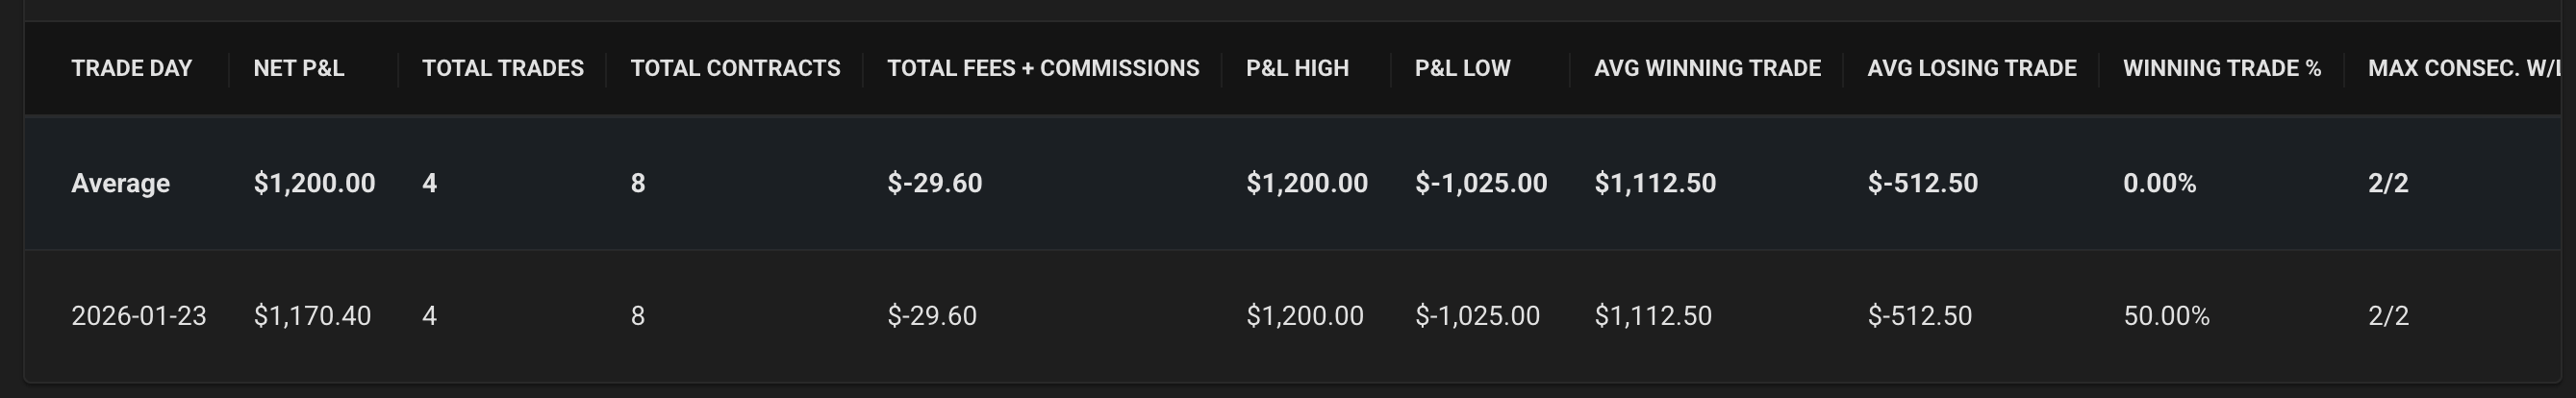
Task: Click the $-1,025.00 value in 2026-01-23 row
Action: click(x=1477, y=316)
